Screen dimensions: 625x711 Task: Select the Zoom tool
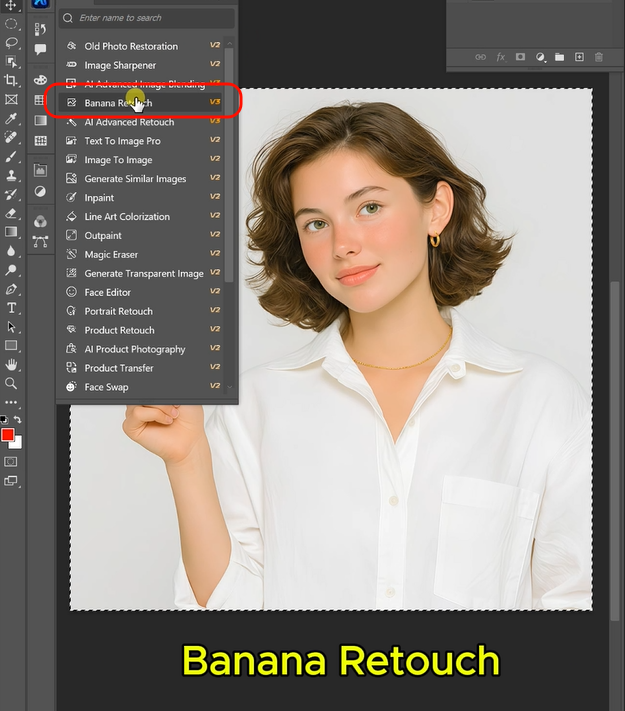tap(10, 384)
